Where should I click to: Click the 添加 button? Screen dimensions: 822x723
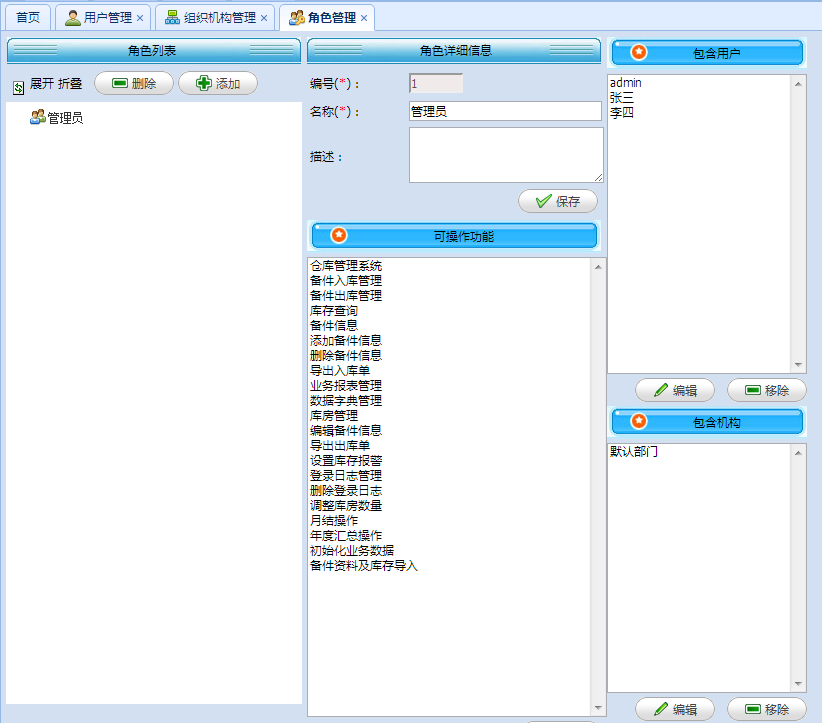click(x=218, y=83)
